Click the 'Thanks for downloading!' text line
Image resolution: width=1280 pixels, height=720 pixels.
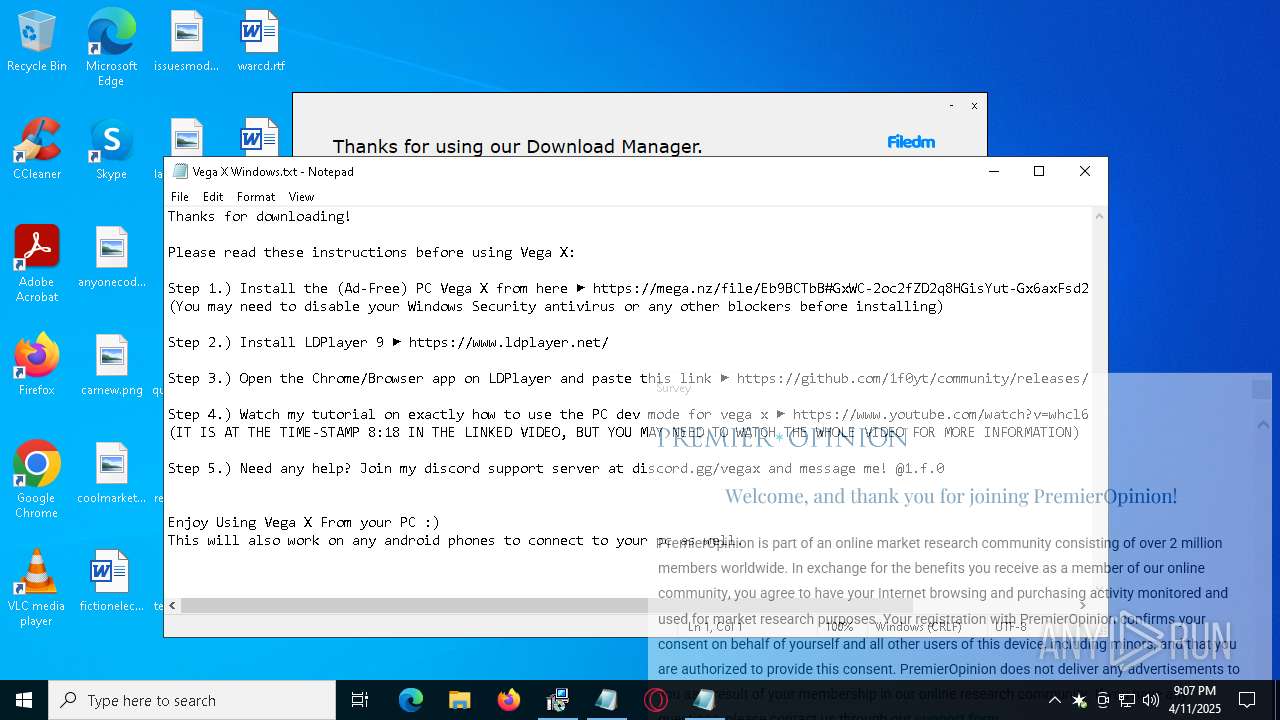[259, 216]
